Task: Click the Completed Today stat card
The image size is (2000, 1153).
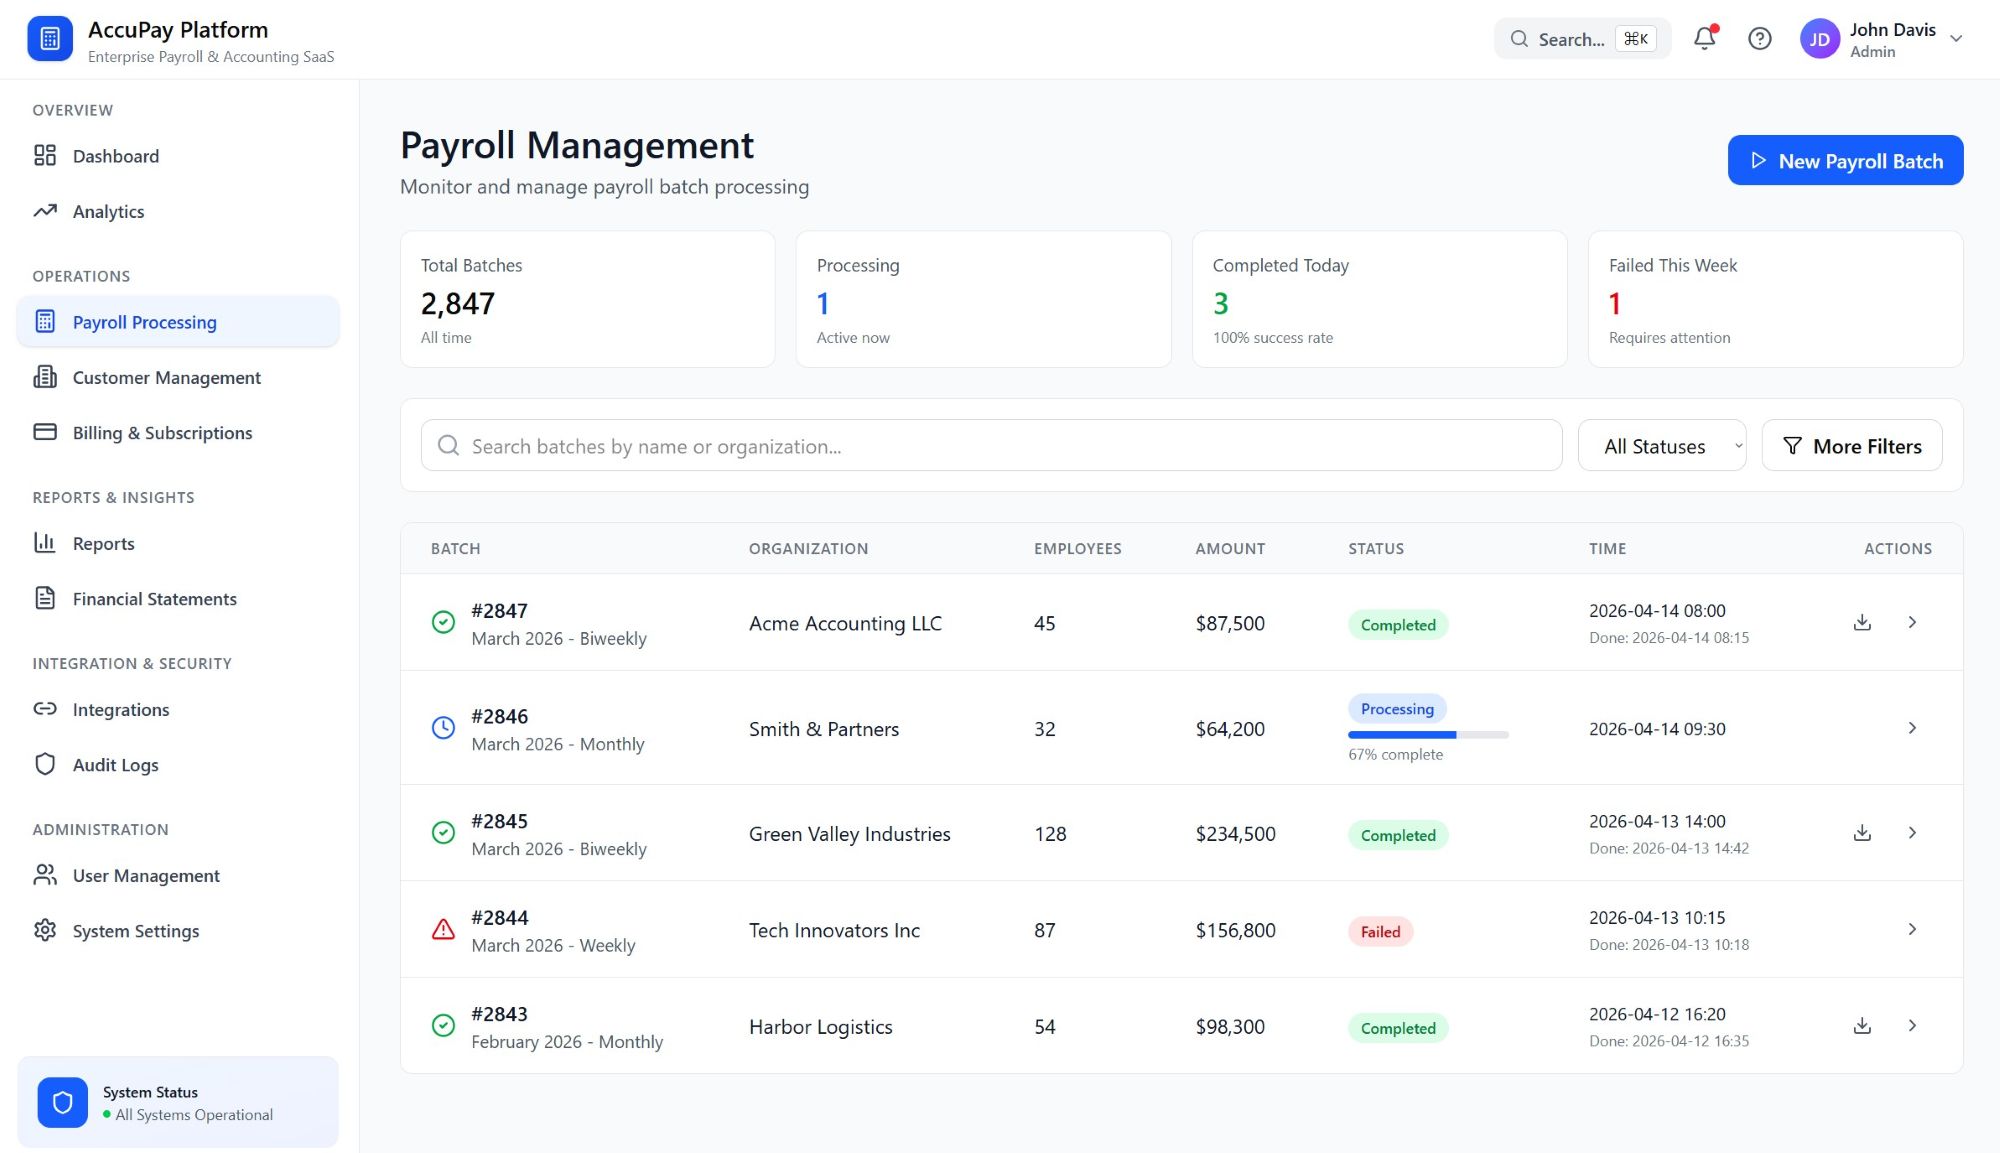Action: pos(1380,299)
